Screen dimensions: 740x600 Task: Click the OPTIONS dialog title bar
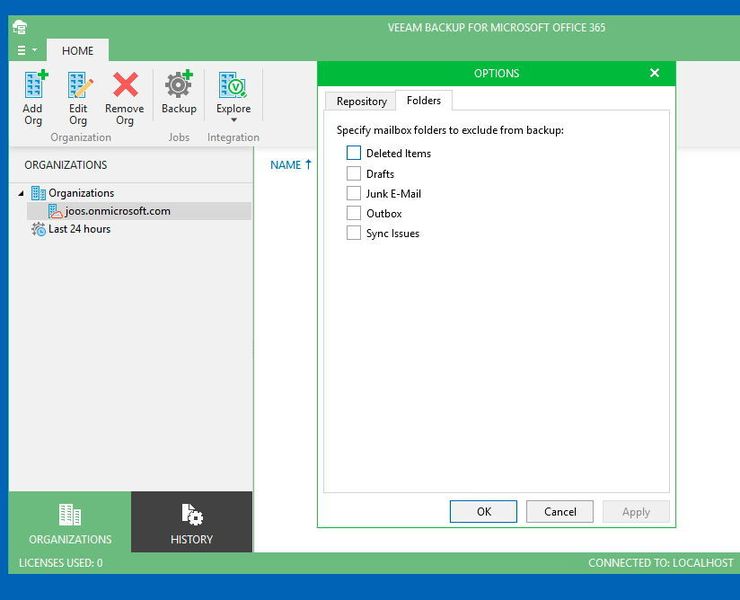(x=496, y=73)
